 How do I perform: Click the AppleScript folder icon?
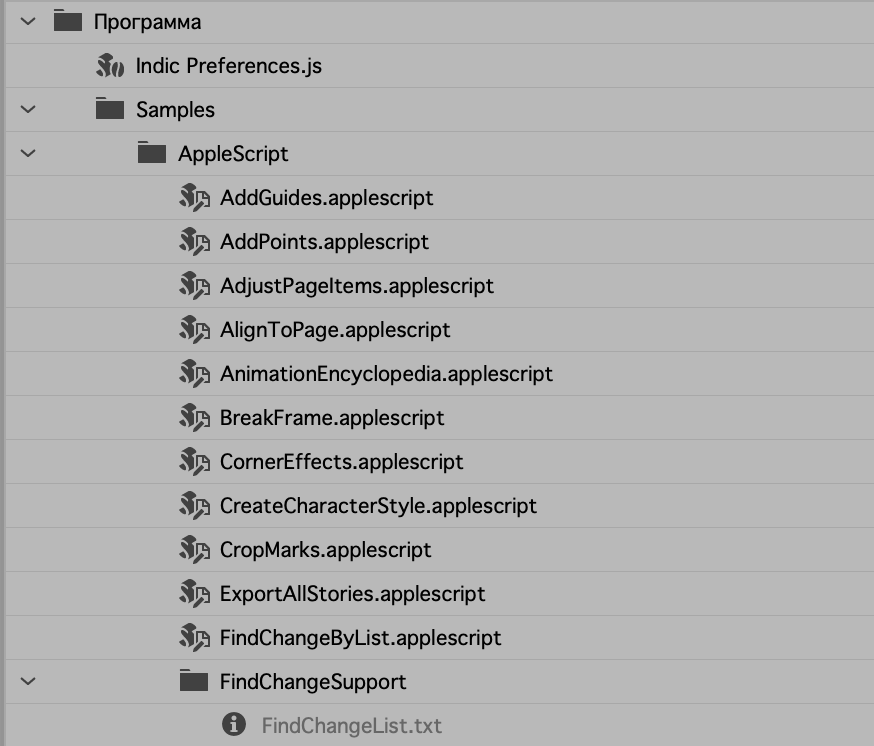152,153
